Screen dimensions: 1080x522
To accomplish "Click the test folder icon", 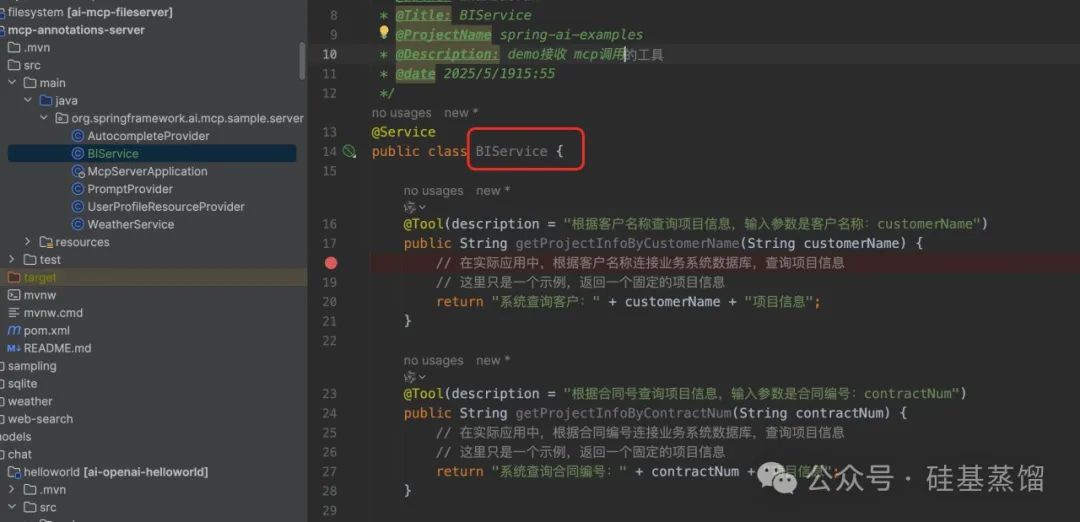I will click(x=30, y=260).
